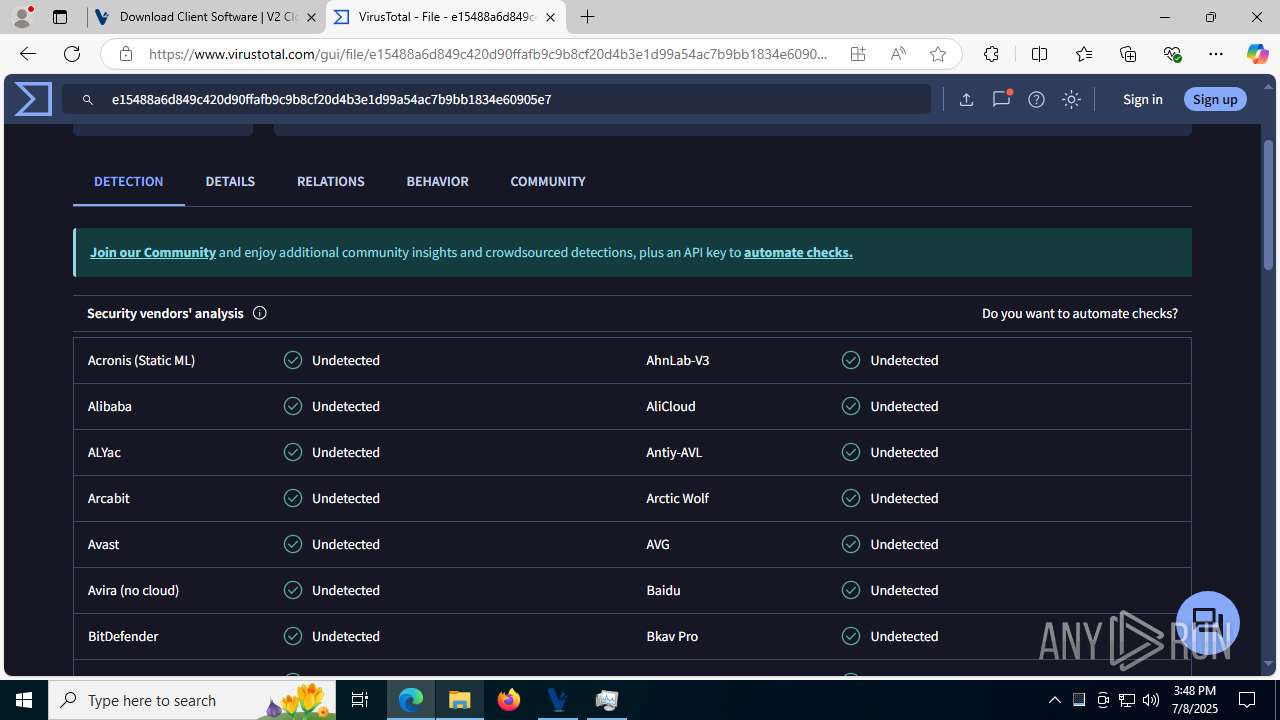Open the tab actions menu icon

(60, 17)
